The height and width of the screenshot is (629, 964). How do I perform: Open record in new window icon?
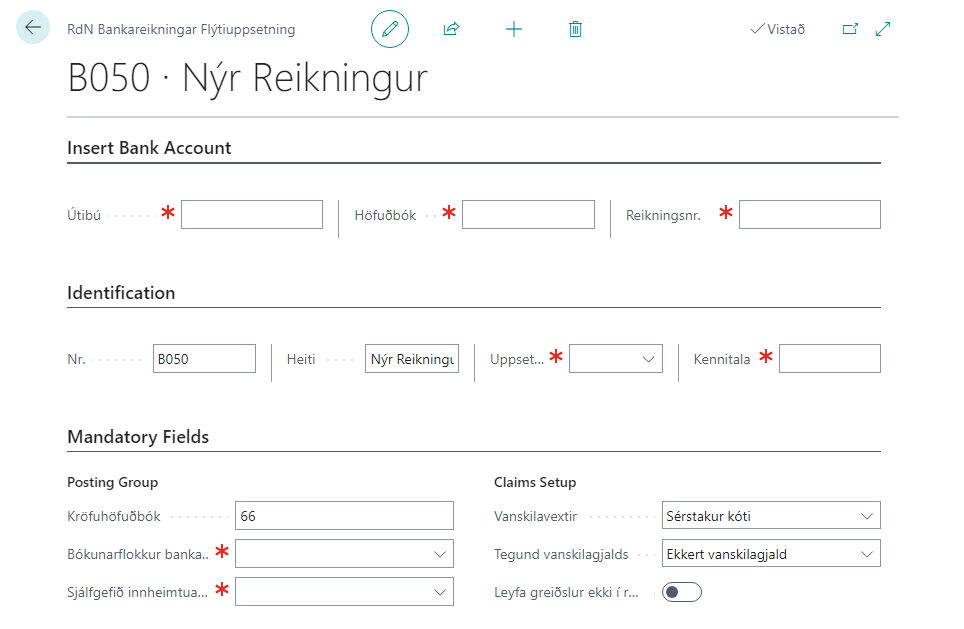(850, 29)
